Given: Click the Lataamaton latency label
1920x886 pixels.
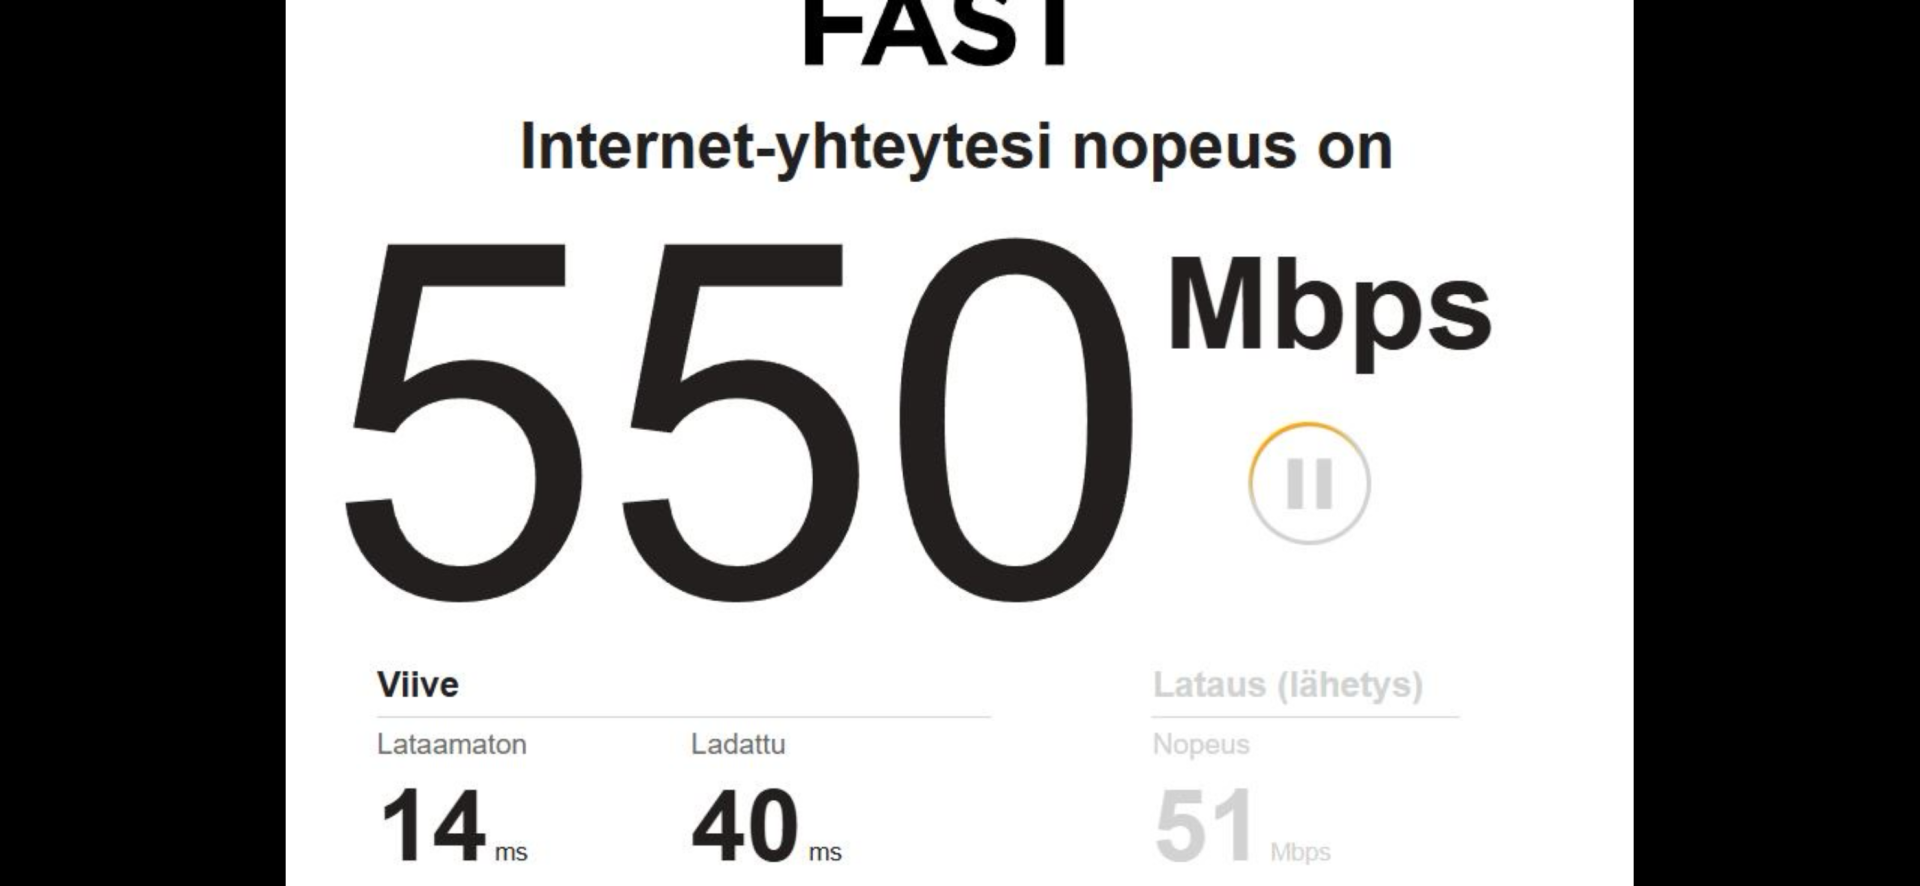Looking at the screenshot, I should click(x=451, y=745).
